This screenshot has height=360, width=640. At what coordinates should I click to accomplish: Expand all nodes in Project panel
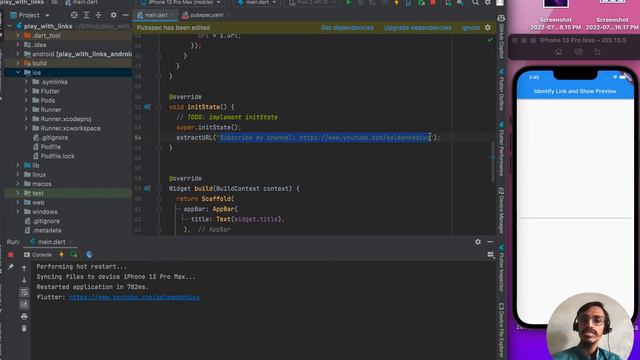click(86, 15)
